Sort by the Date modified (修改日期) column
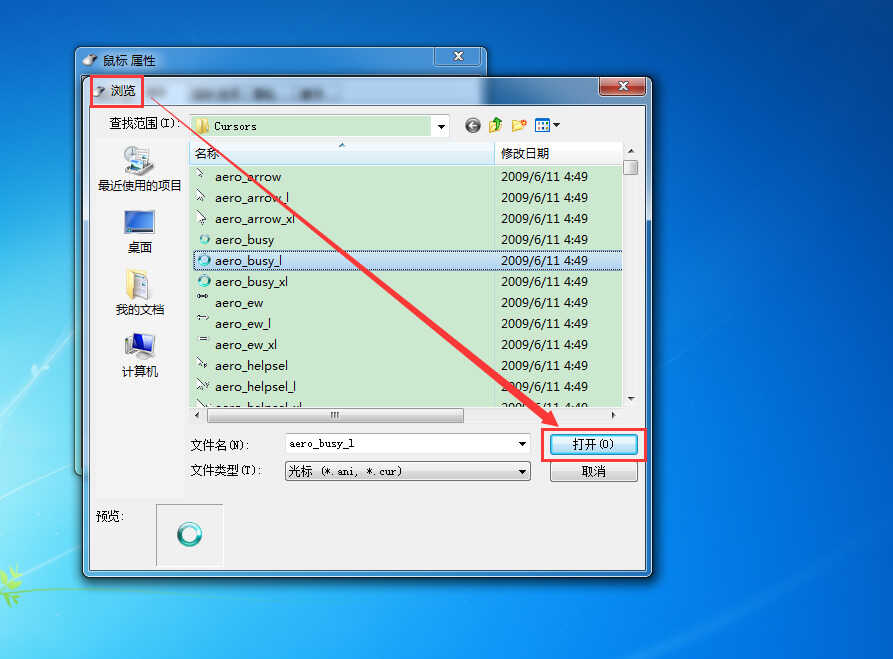Image resolution: width=893 pixels, height=659 pixels. click(558, 153)
